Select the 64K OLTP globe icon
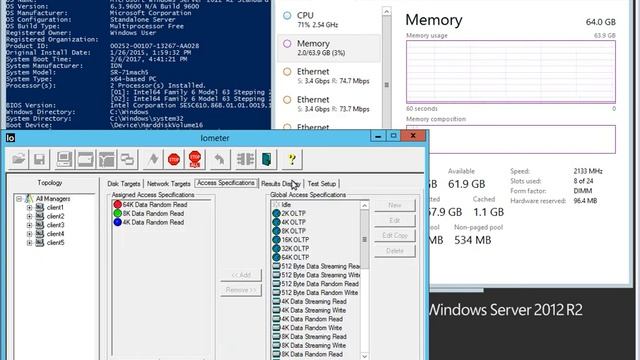Image resolution: width=640 pixels, height=360 pixels. click(x=276, y=257)
